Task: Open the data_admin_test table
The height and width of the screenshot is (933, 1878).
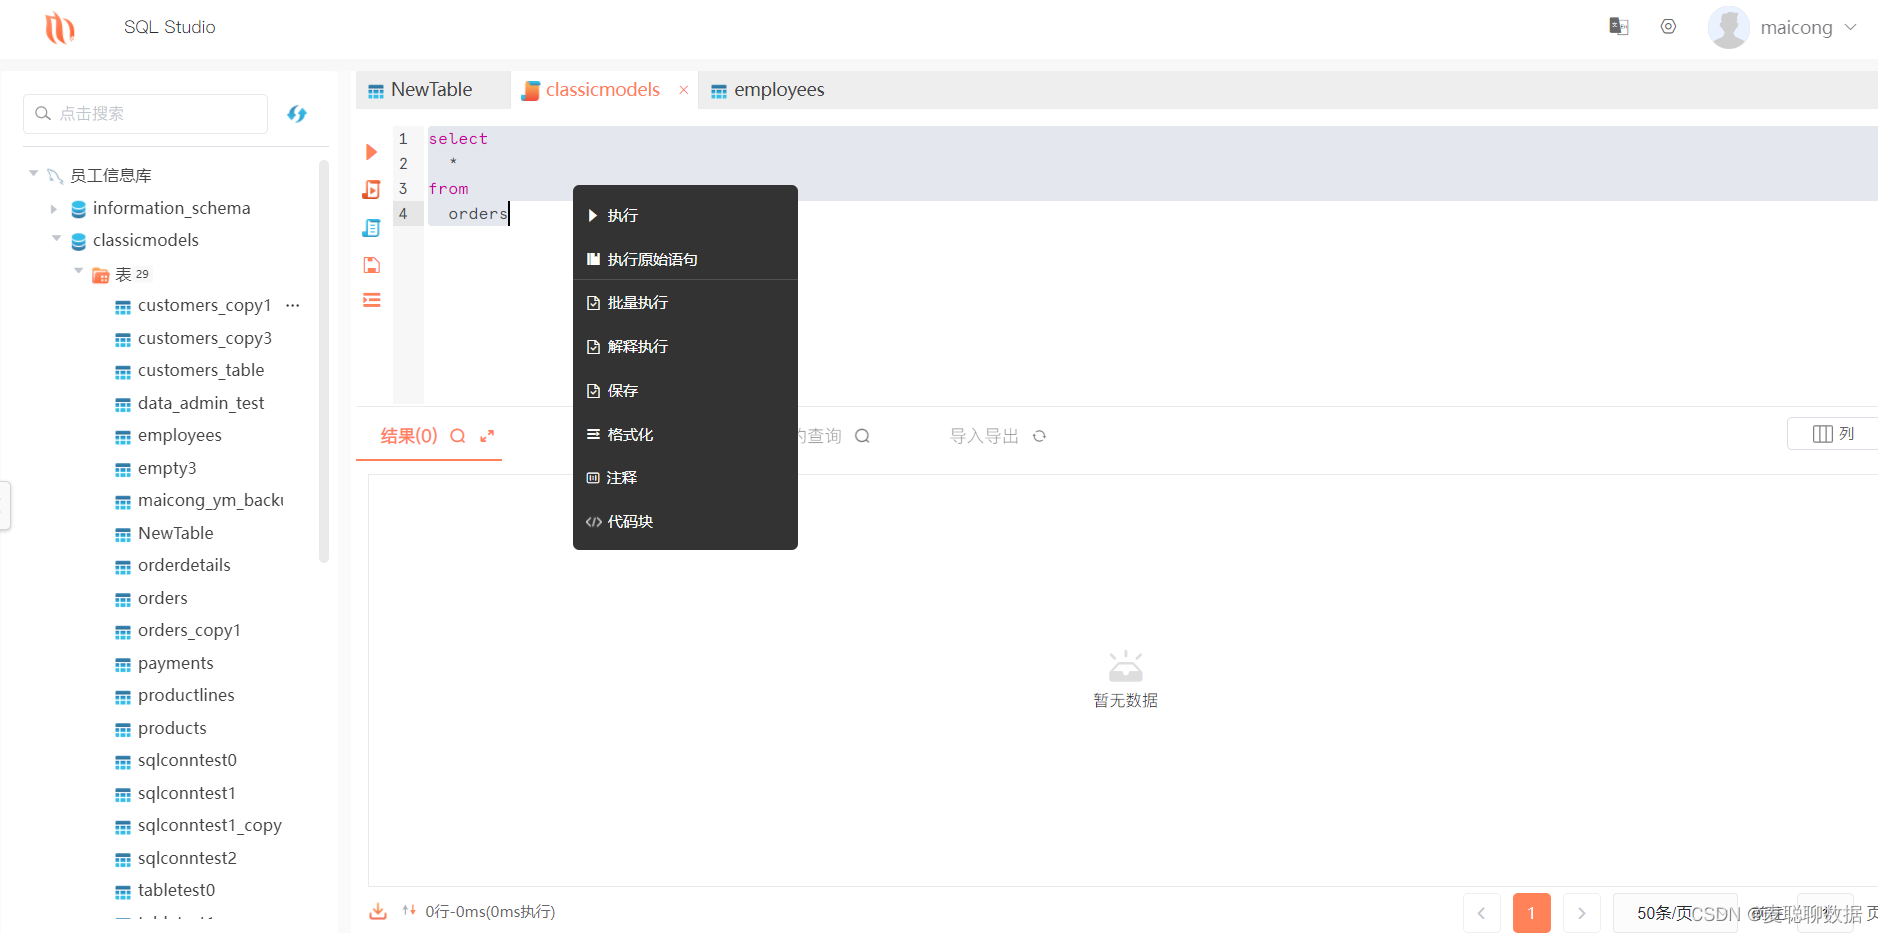Action: [x=201, y=403]
